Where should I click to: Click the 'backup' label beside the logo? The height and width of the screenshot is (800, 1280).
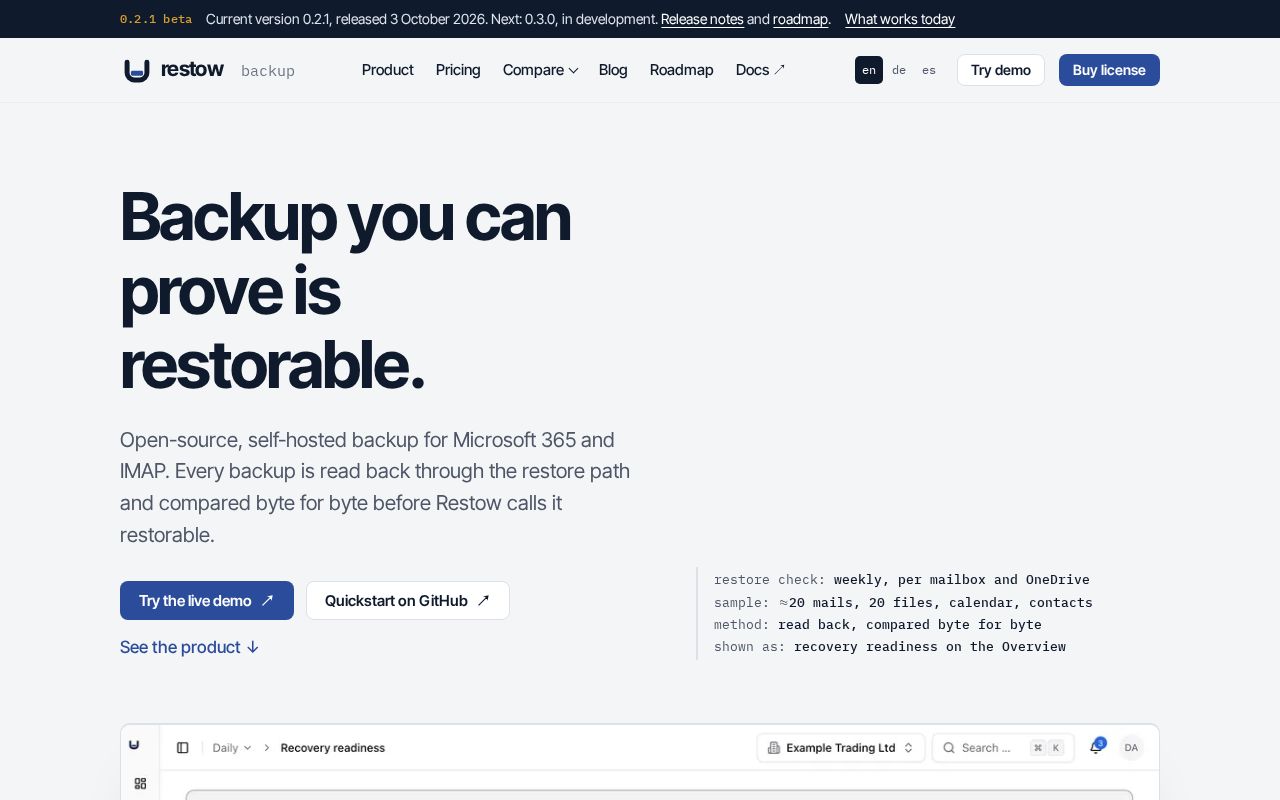(268, 71)
